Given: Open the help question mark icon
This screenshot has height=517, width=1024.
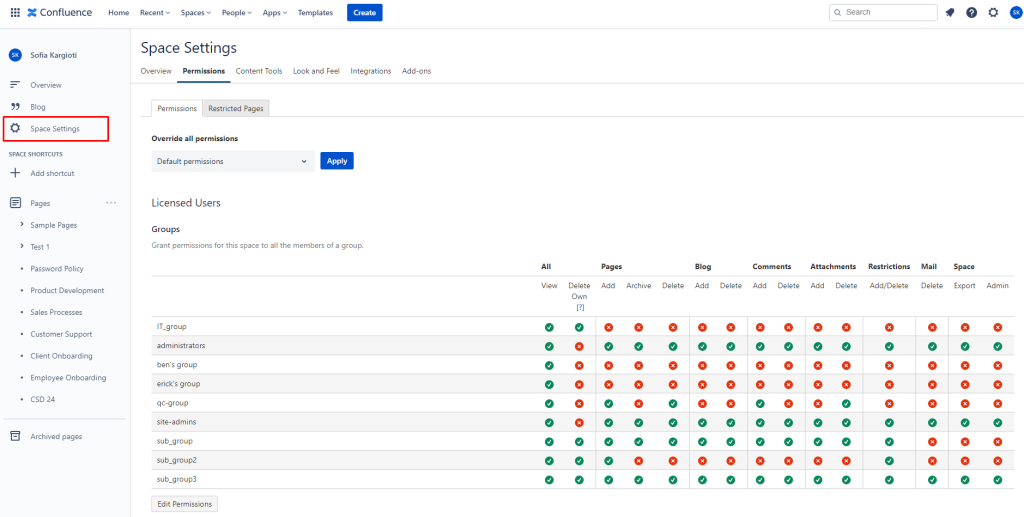Looking at the screenshot, I should (x=971, y=12).
